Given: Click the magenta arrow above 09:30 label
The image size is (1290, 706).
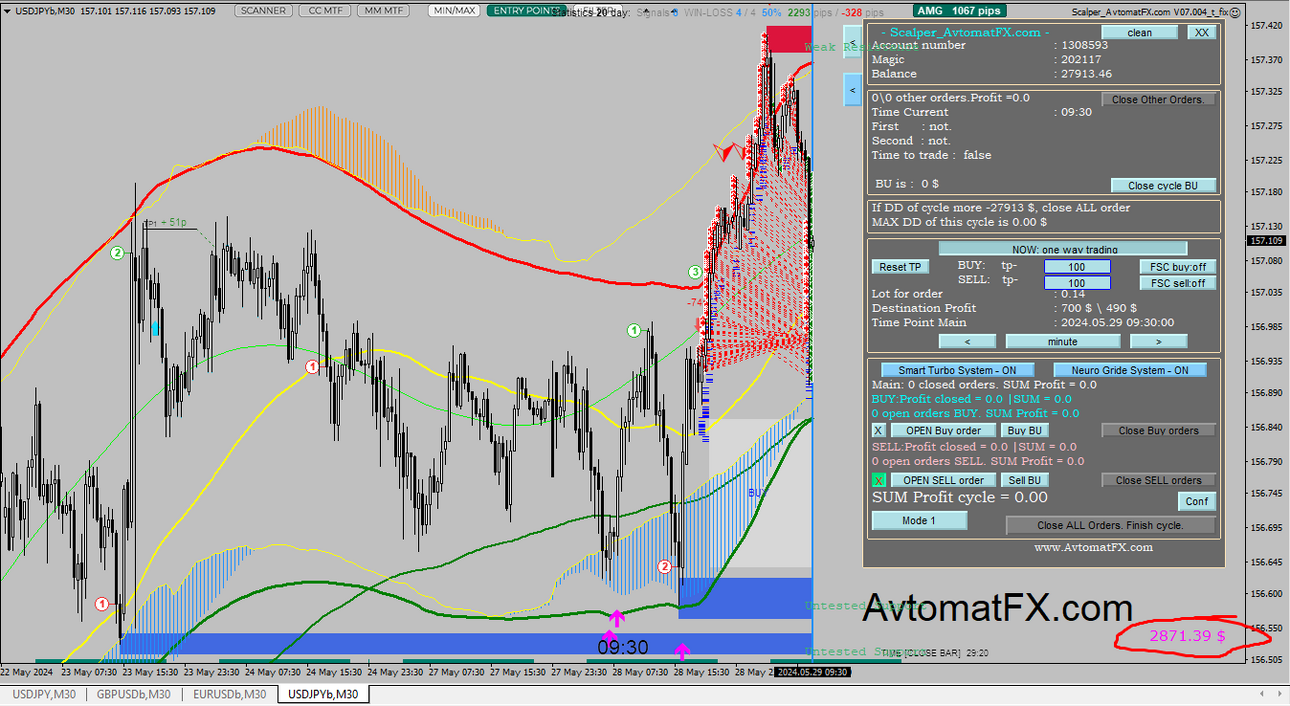Looking at the screenshot, I should (x=617, y=619).
